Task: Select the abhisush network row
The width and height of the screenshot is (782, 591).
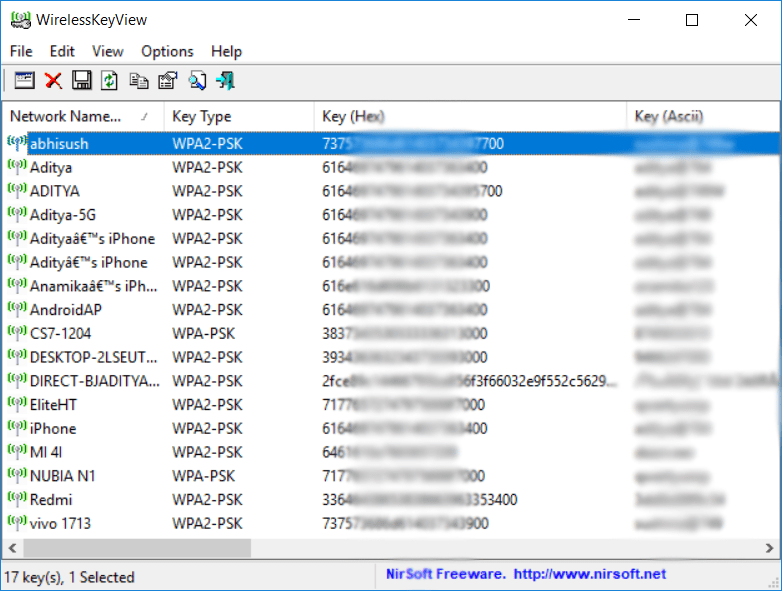Action: click(391, 144)
